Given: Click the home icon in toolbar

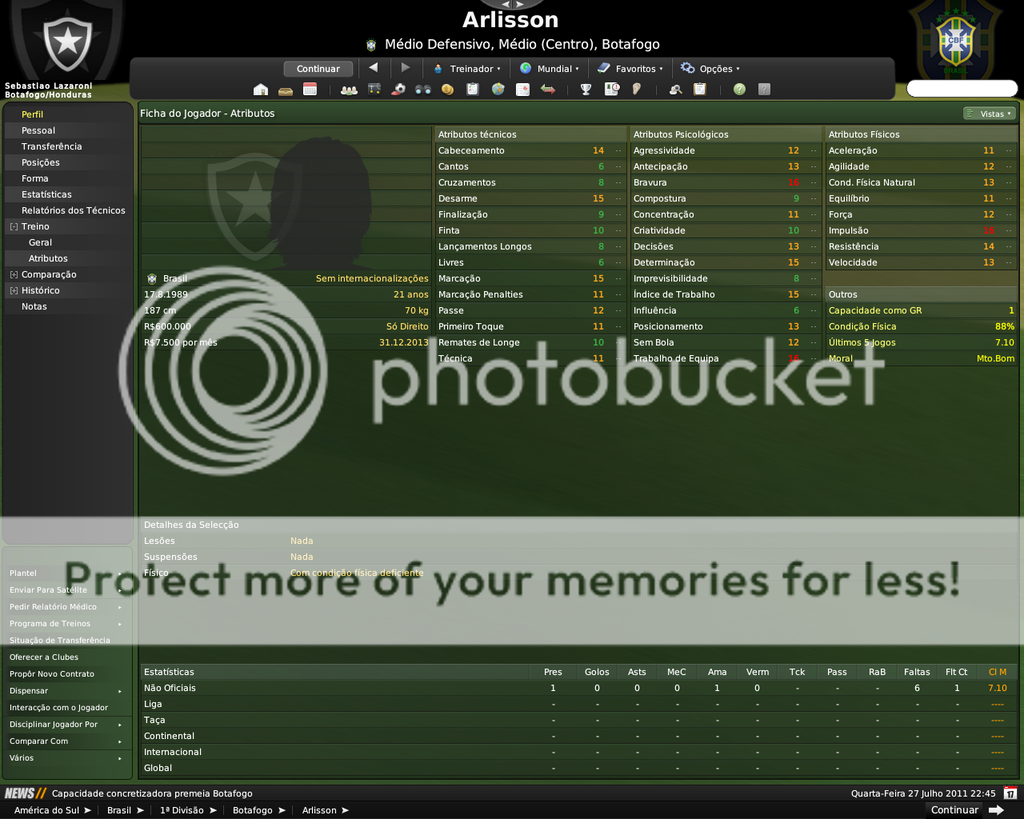Looking at the screenshot, I should pos(260,90).
